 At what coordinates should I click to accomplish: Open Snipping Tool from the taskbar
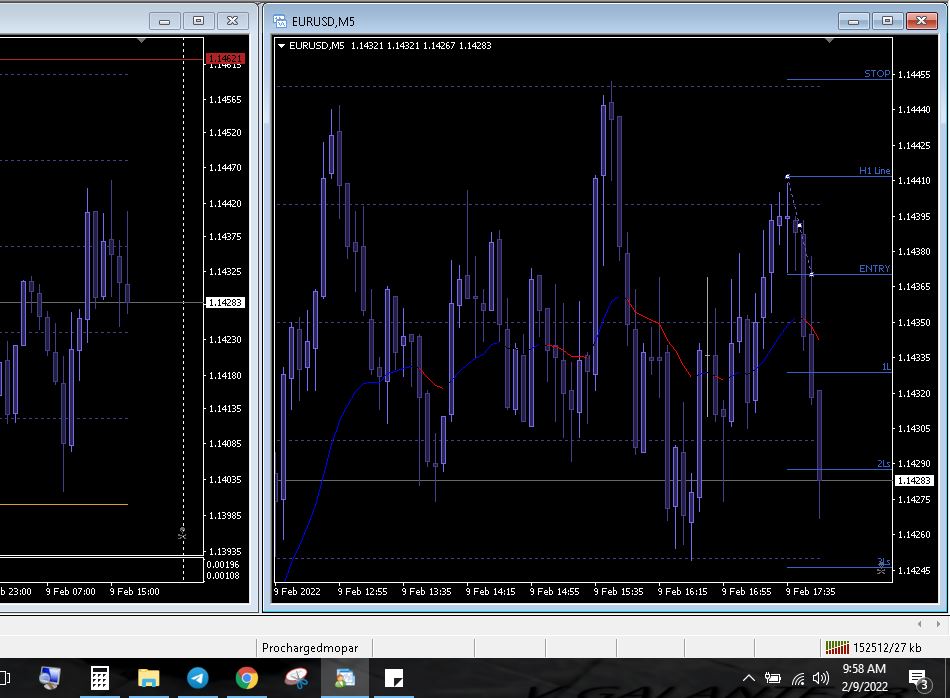(x=296, y=678)
